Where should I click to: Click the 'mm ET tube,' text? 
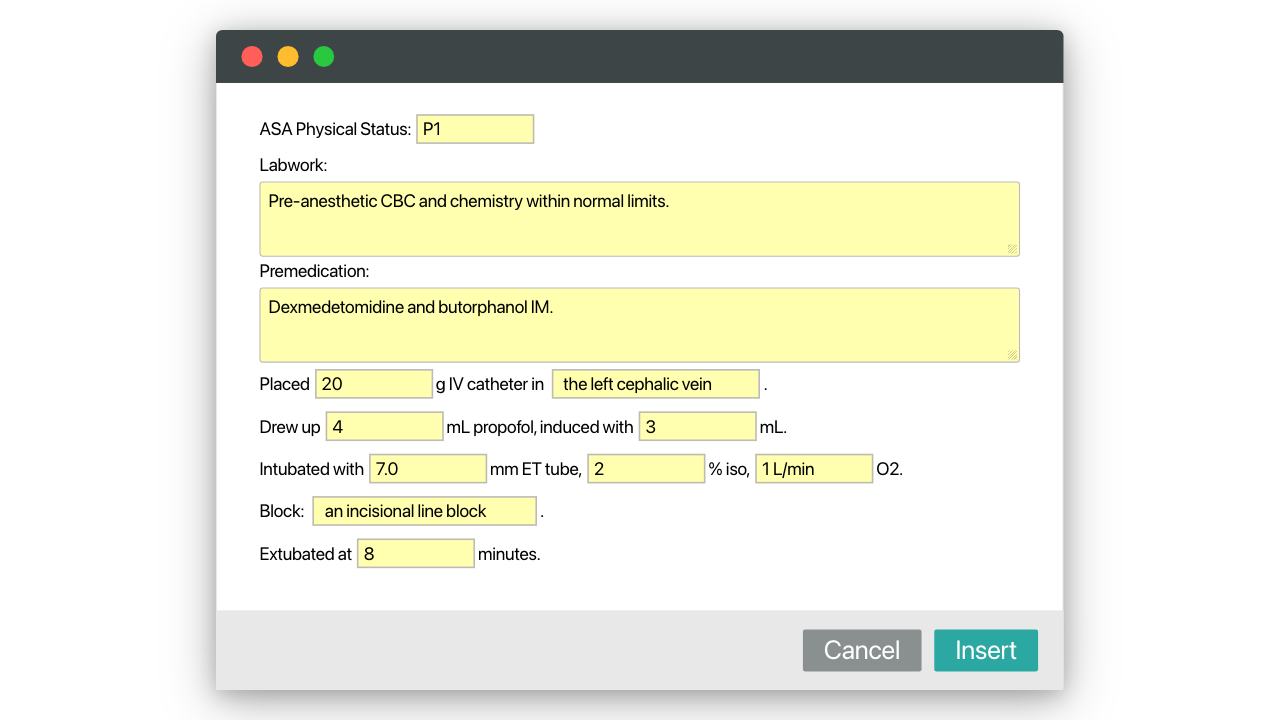536,469
